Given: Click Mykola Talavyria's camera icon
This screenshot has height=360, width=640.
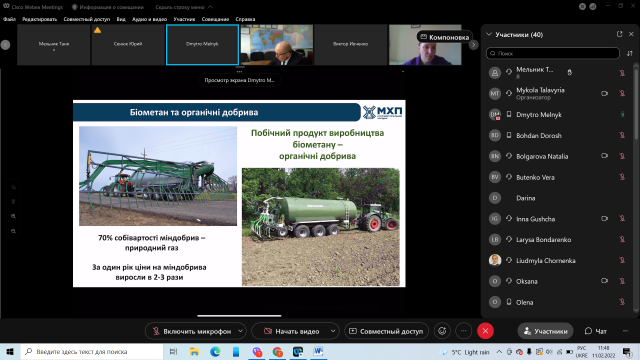Looking at the screenshot, I should tap(604, 93).
